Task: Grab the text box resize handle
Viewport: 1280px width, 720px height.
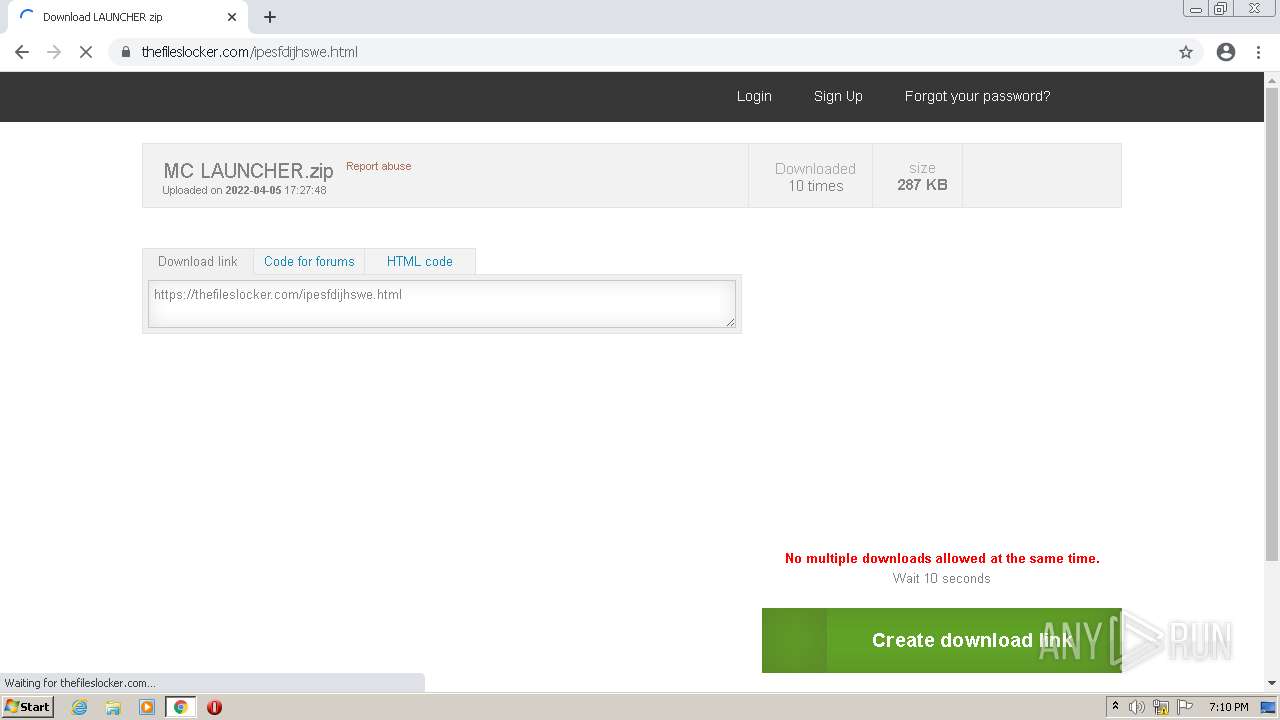Action: click(x=730, y=322)
